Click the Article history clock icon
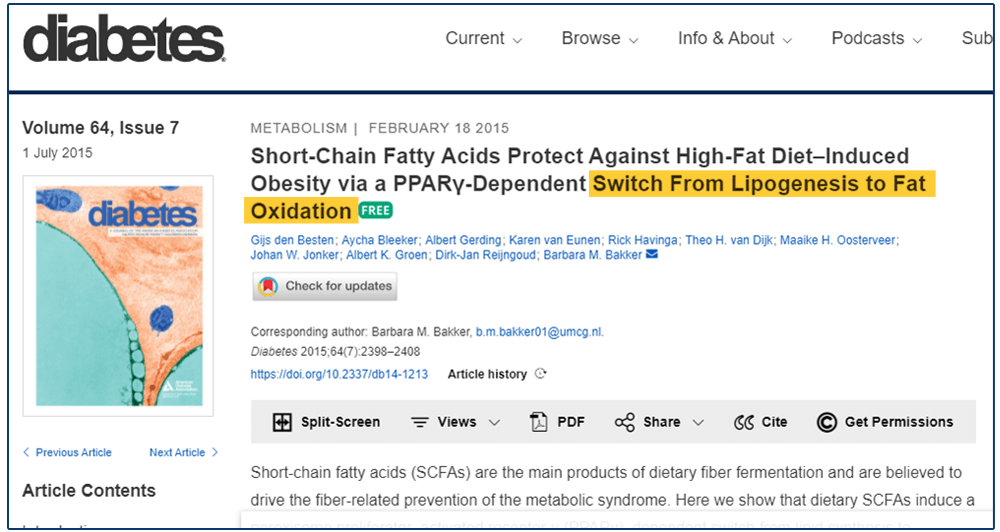 [x=540, y=374]
